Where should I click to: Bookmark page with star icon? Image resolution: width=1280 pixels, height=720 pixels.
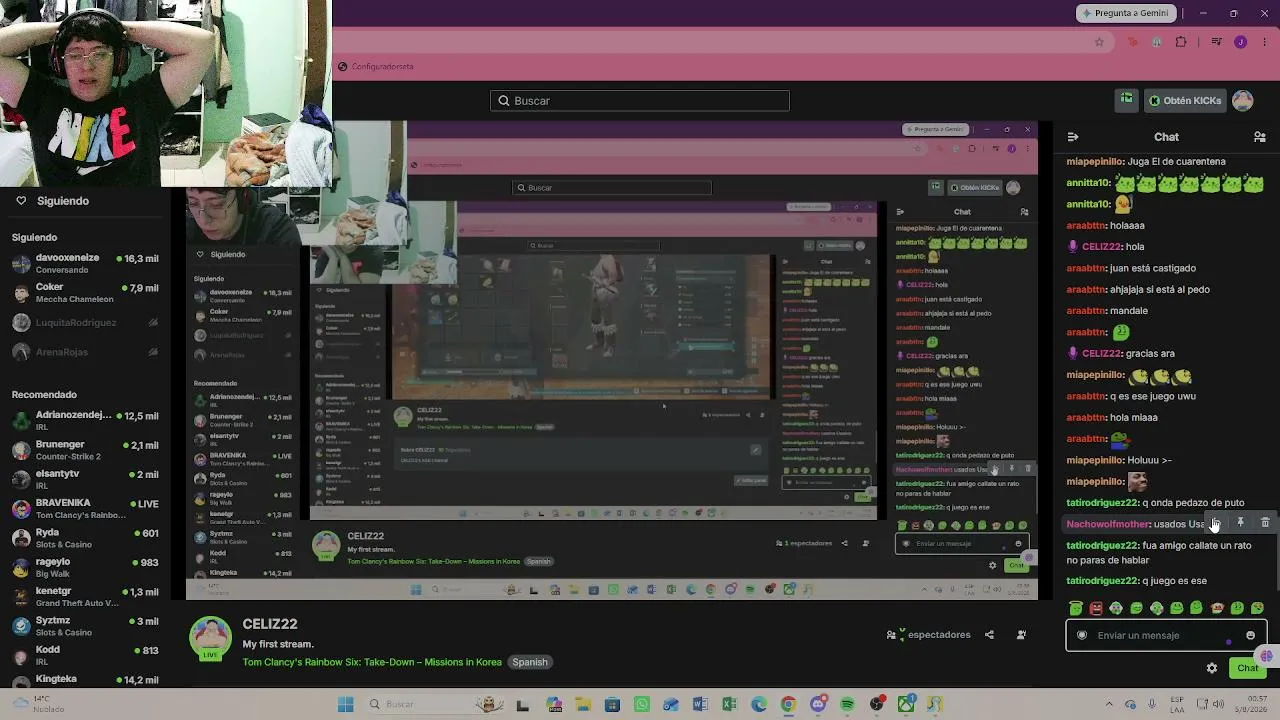[1099, 42]
